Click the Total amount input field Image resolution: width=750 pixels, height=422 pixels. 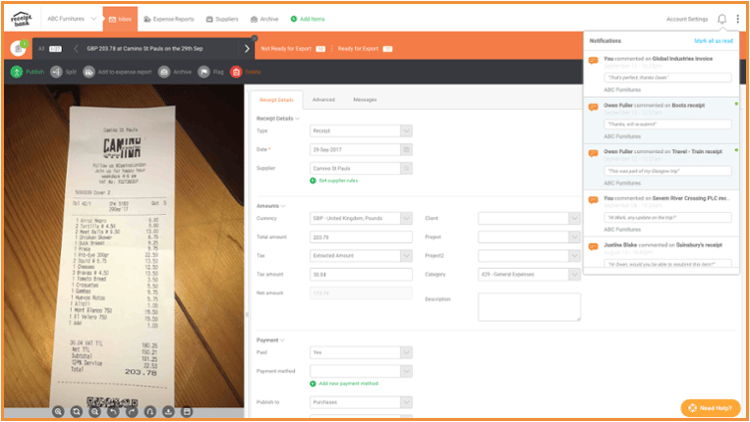coord(362,236)
